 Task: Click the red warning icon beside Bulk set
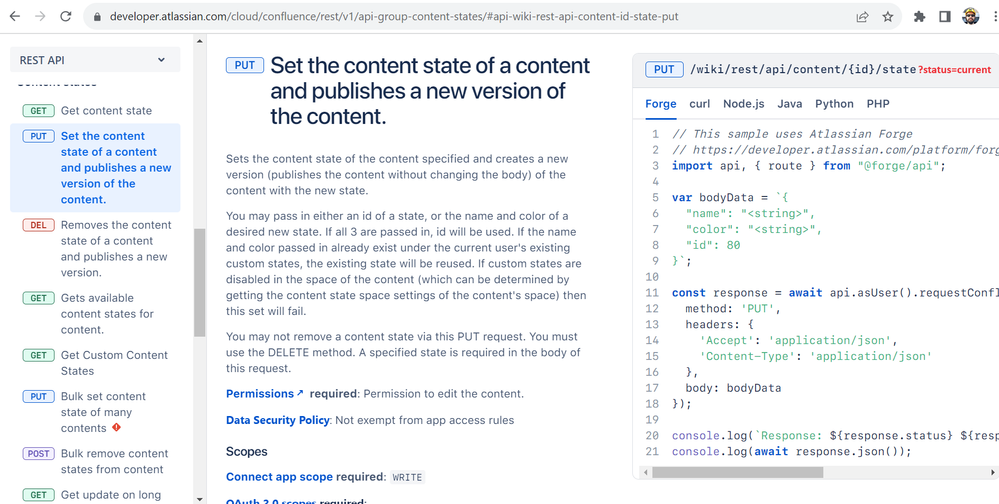[116, 428]
